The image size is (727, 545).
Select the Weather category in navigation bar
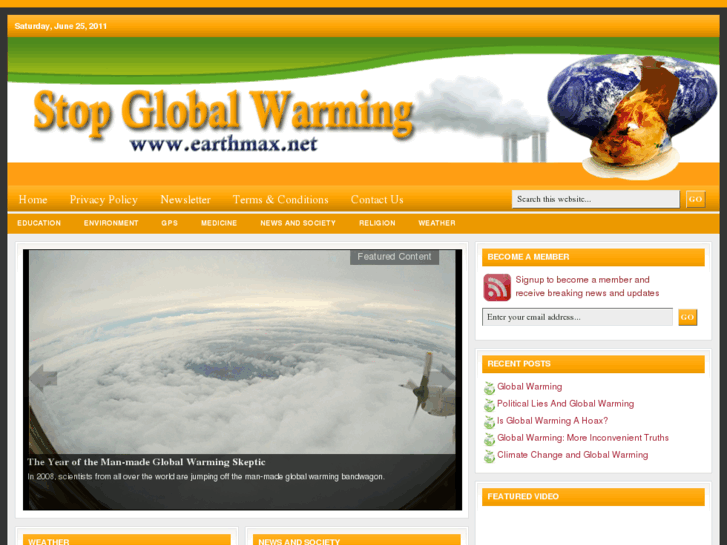(437, 223)
